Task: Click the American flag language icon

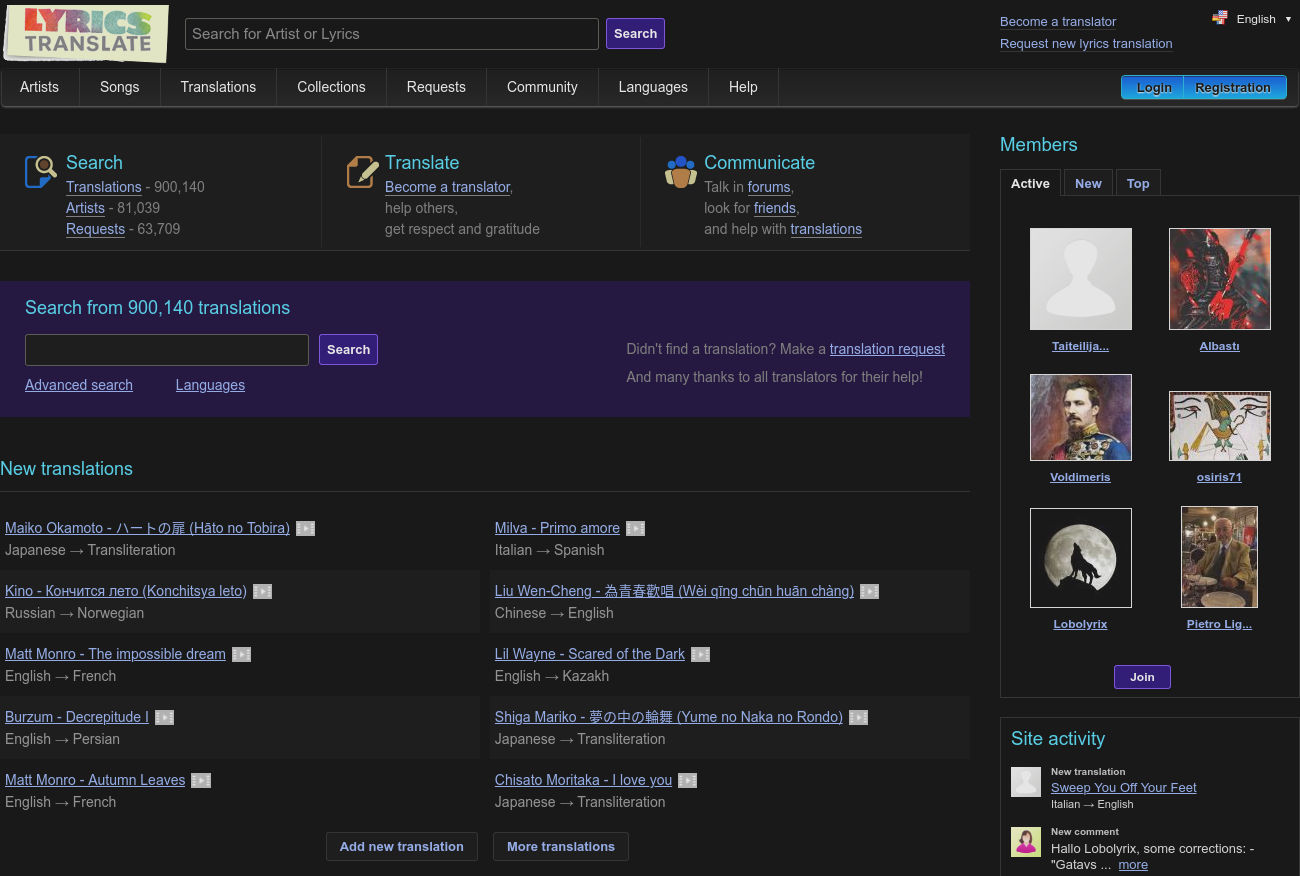Action: click(x=1220, y=17)
